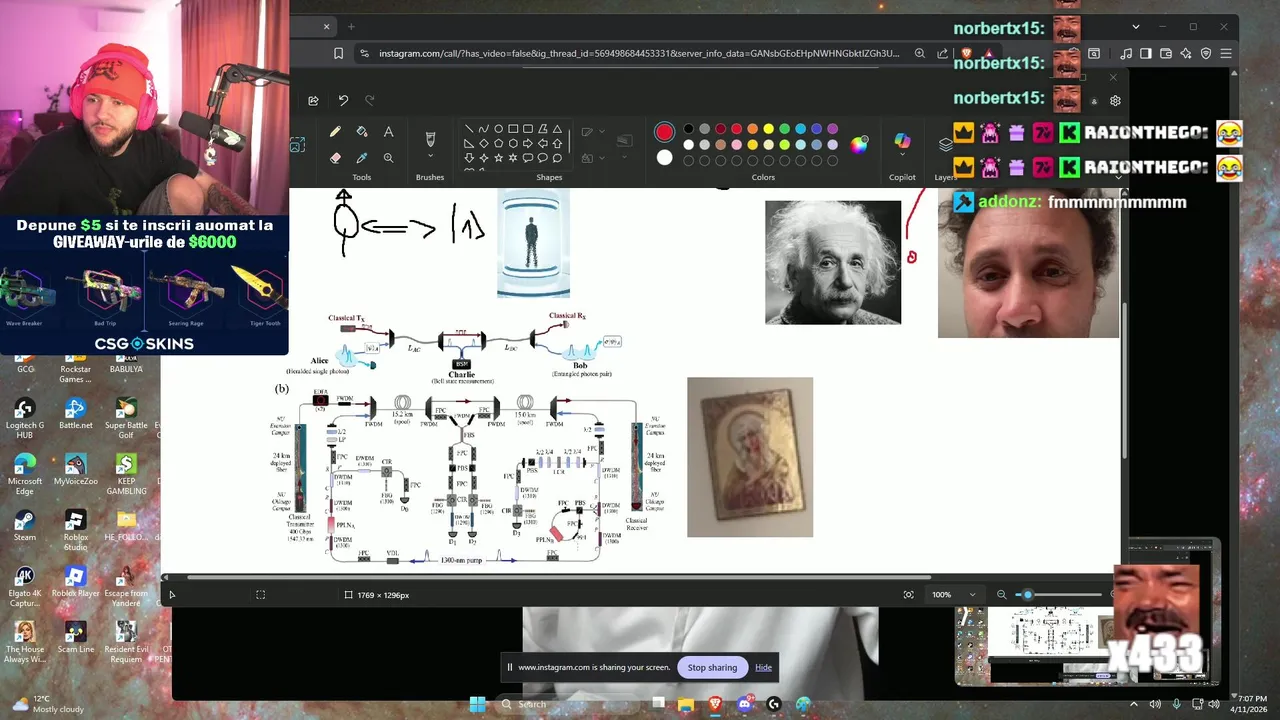Click the Redo arrow in Paint
This screenshot has height=720, width=1280.
tap(370, 100)
